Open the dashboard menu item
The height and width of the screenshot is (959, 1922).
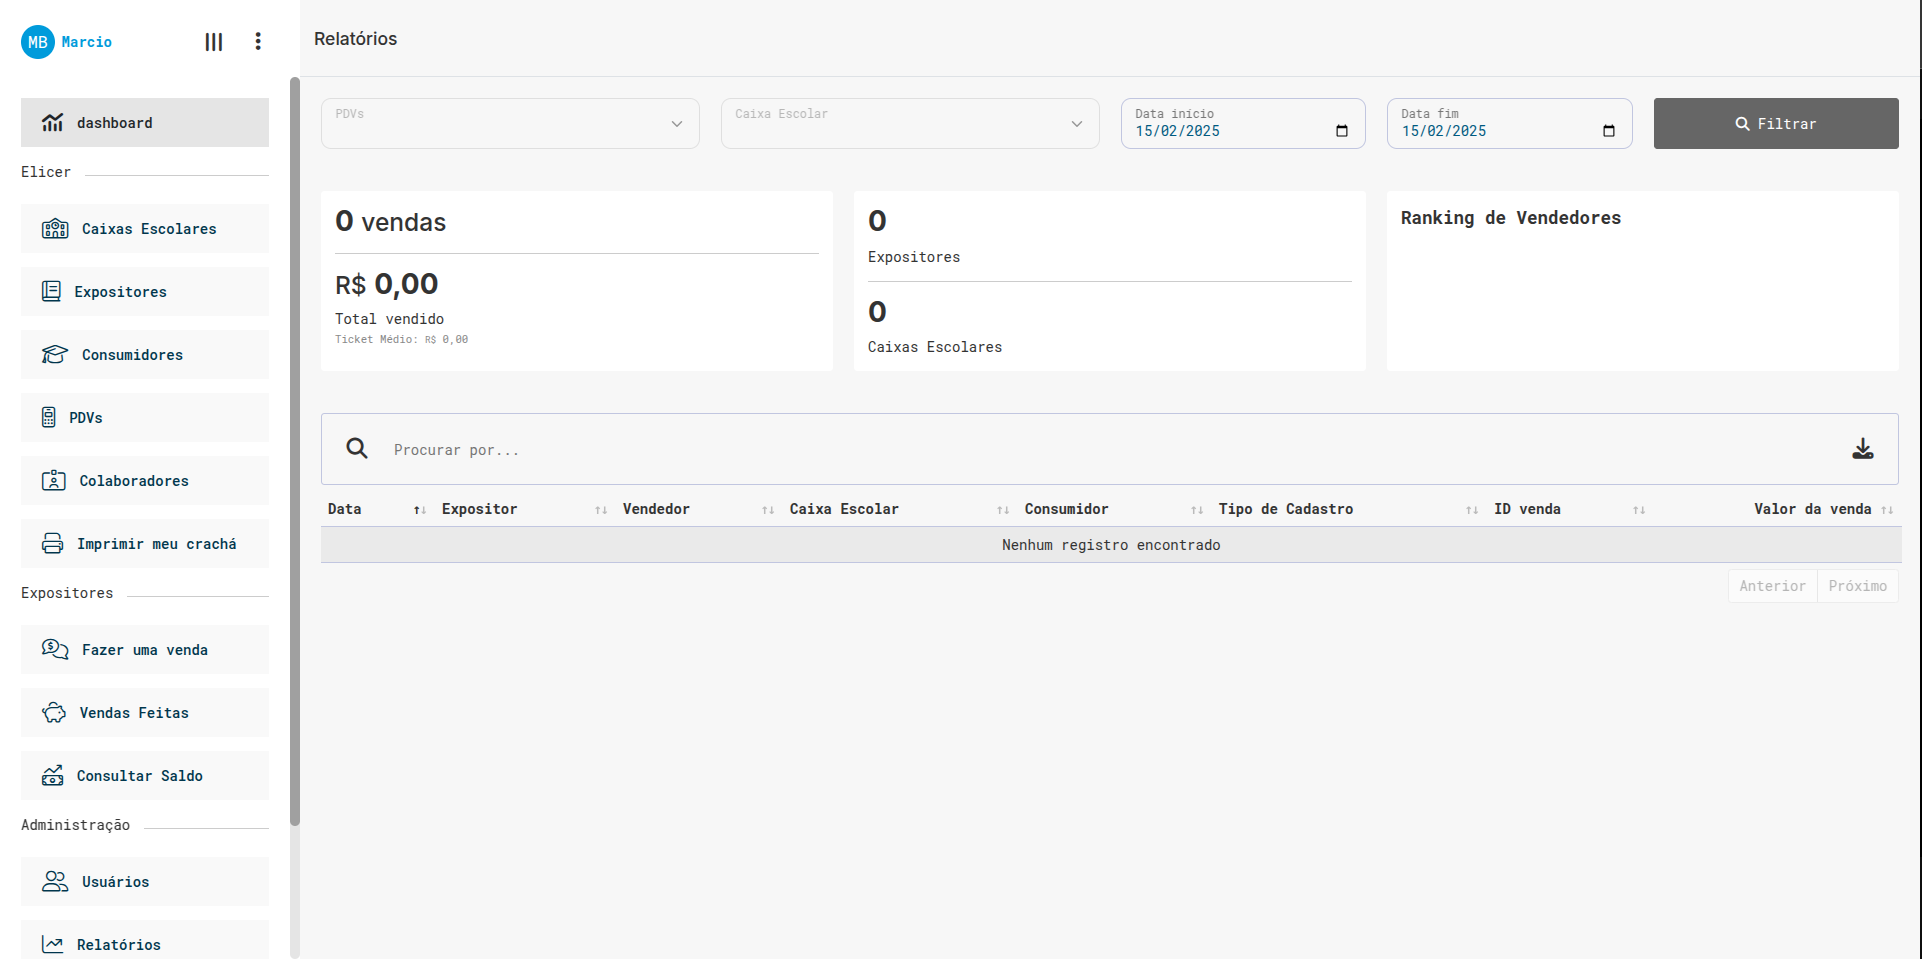(145, 122)
